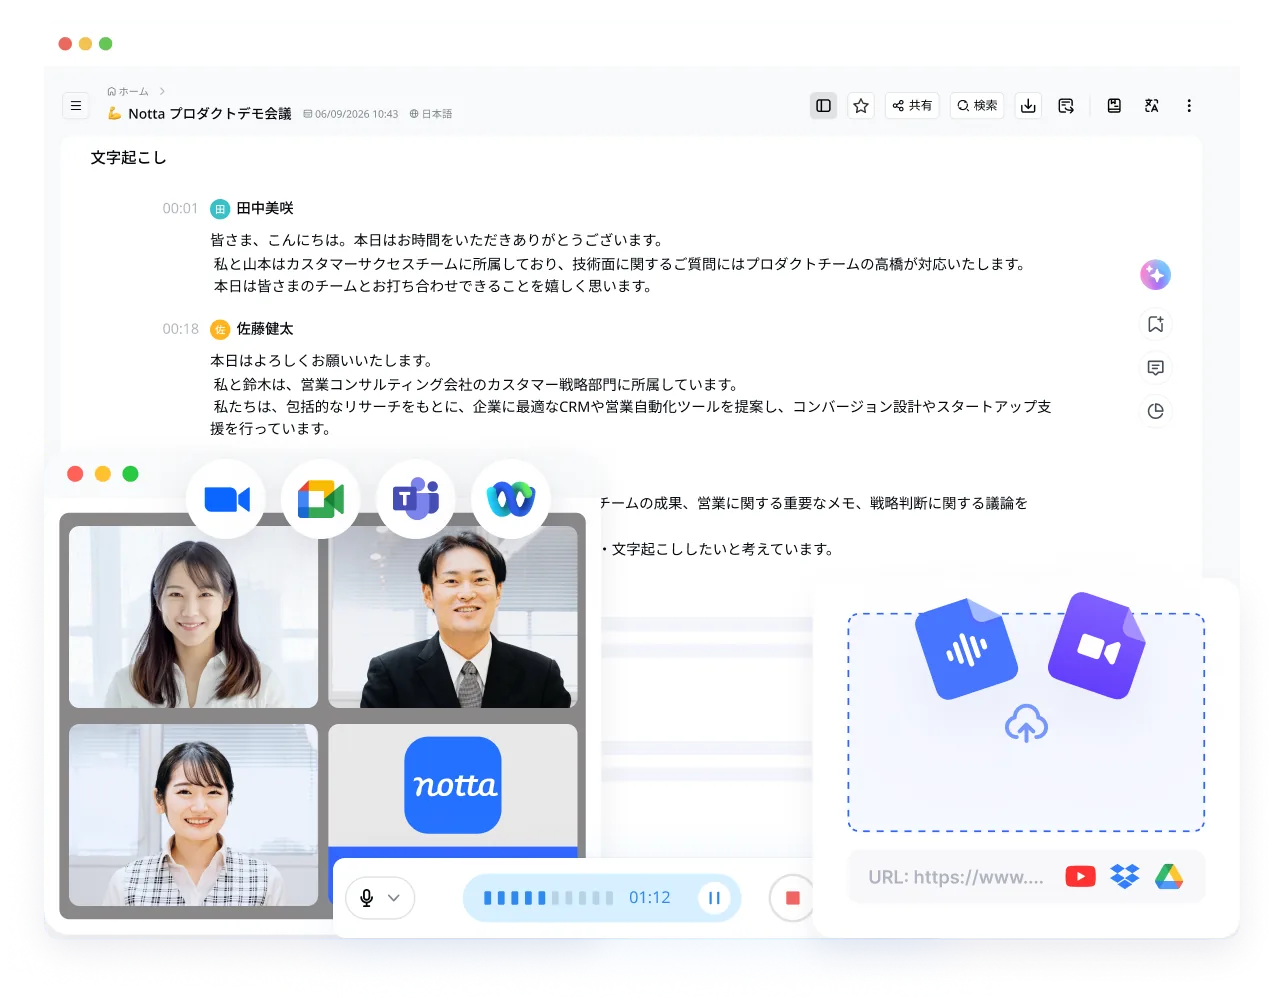
Task: Click 田中美咲's teal avatar badge
Action: coord(220,209)
